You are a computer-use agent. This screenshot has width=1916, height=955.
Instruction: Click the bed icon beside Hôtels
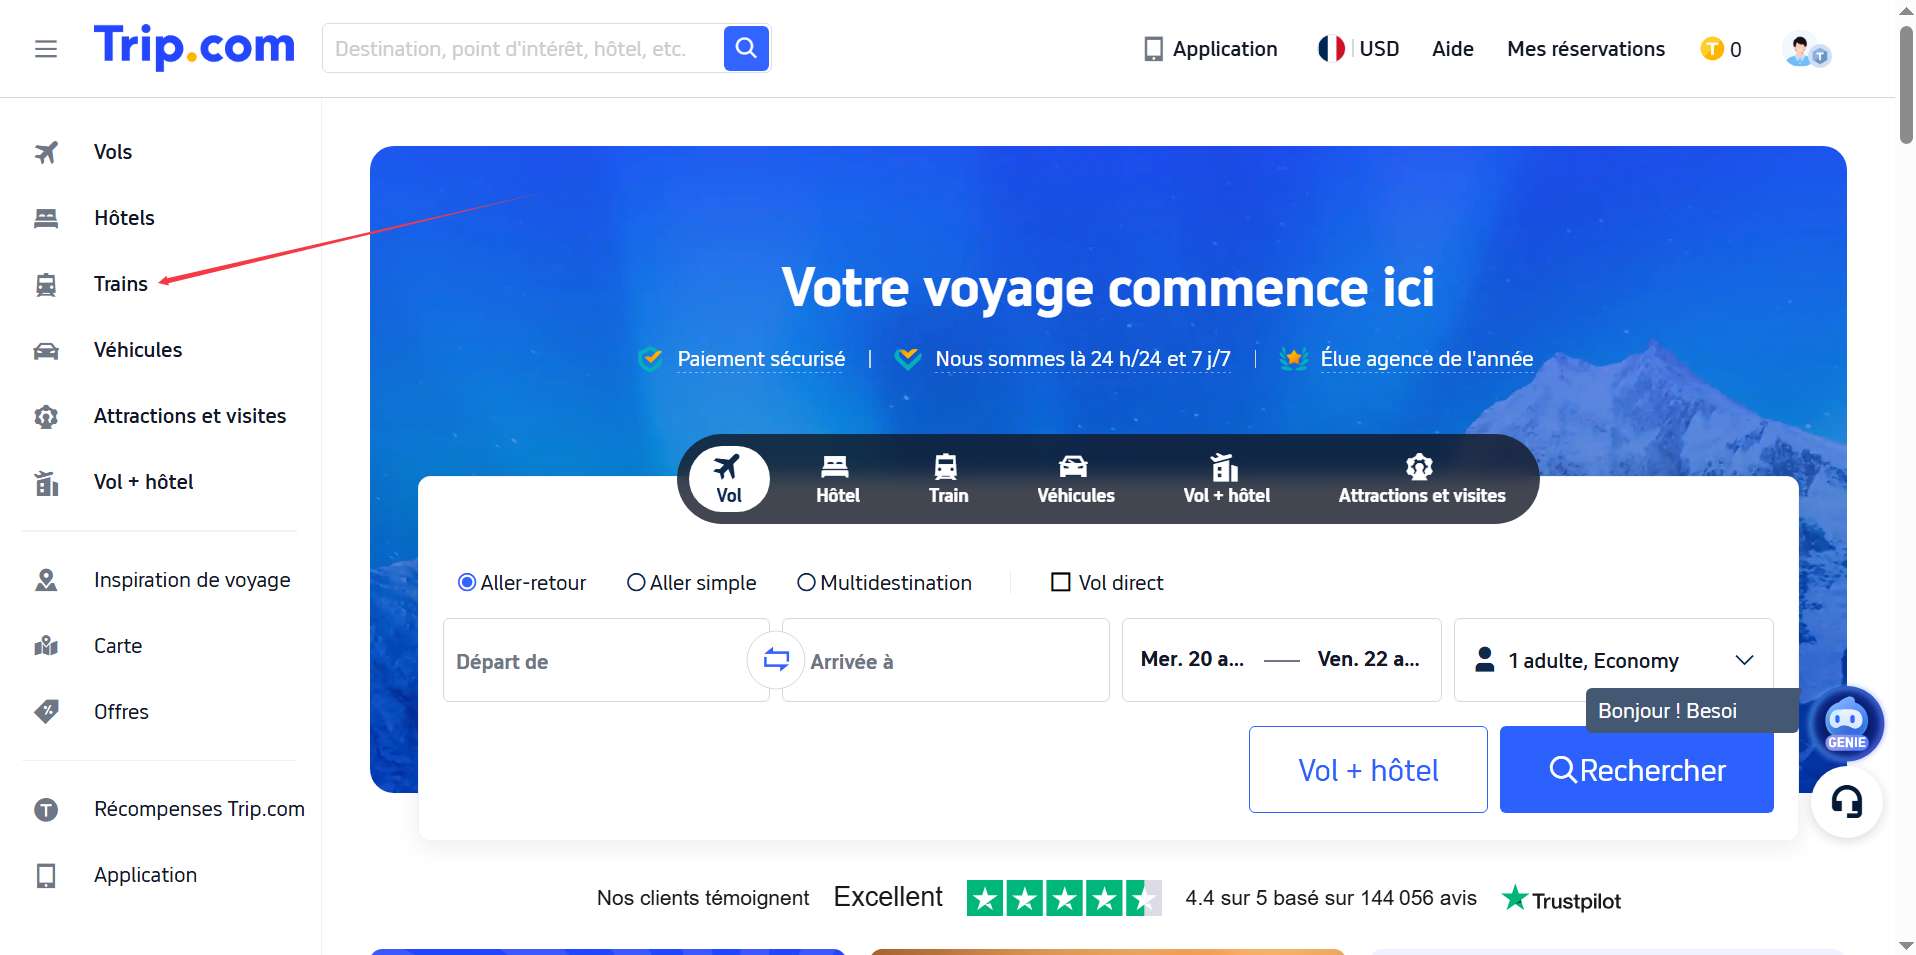click(x=46, y=218)
